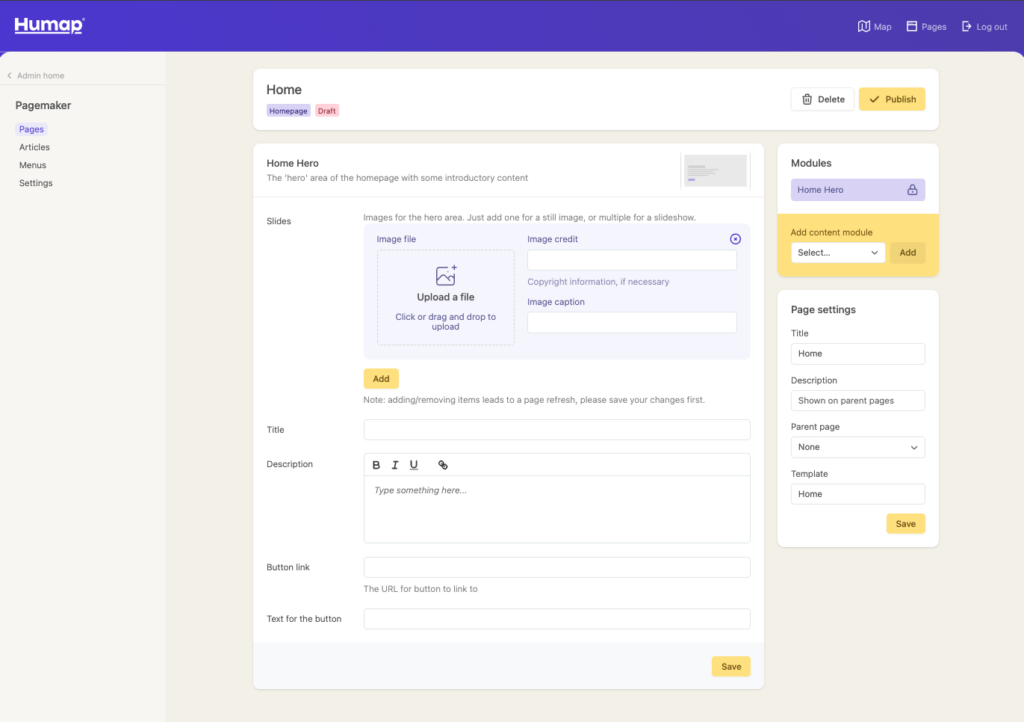
Task: Click the lock icon on Home Hero module
Action: tap(912, 190)
